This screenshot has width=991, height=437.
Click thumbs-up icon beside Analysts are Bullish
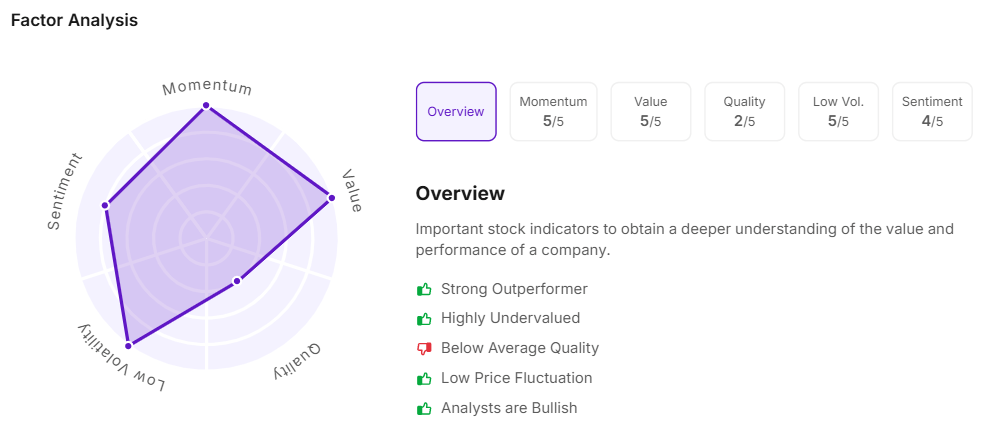point(424,408)
